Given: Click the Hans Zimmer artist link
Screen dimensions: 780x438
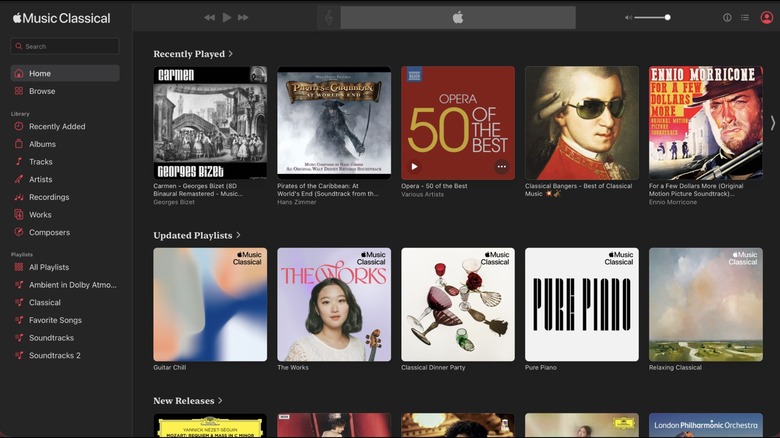Looking at the screenshot, I should coord(296,202).
